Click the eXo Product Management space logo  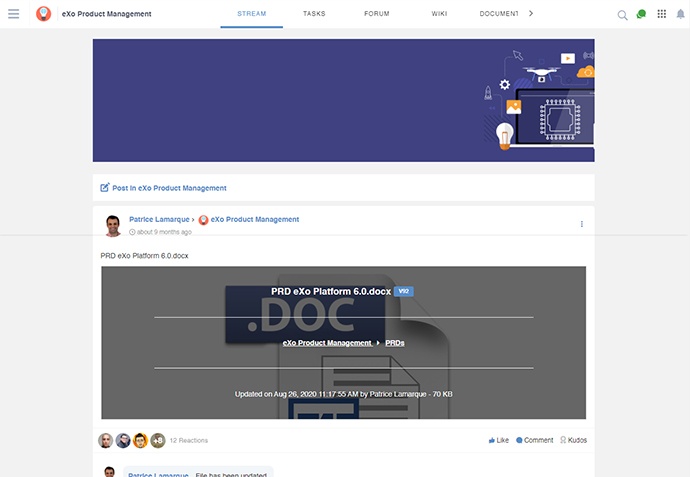coord(44,14)
